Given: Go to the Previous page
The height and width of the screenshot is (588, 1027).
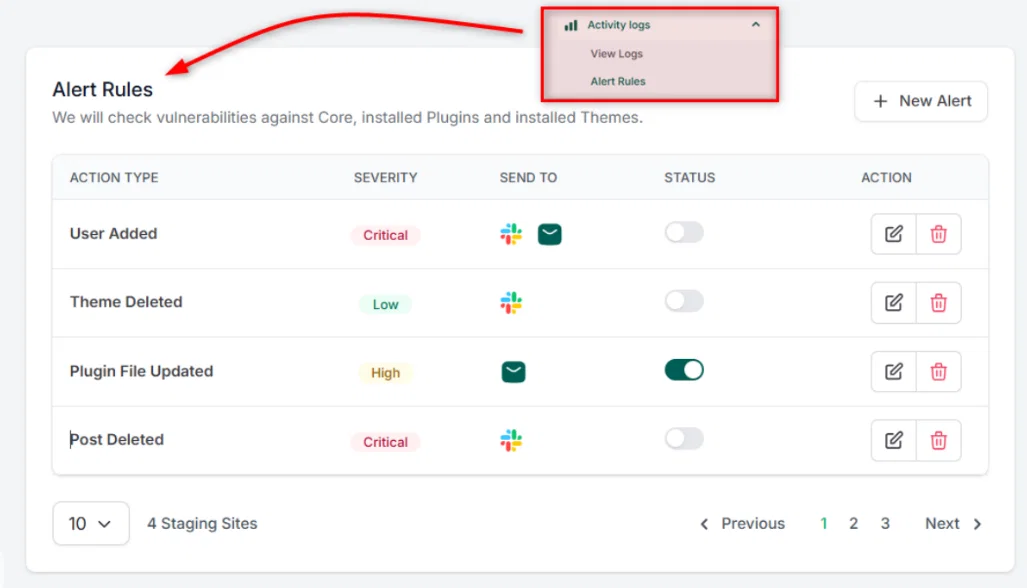Looking at the screenshot, I should click(x=742, y=523).
